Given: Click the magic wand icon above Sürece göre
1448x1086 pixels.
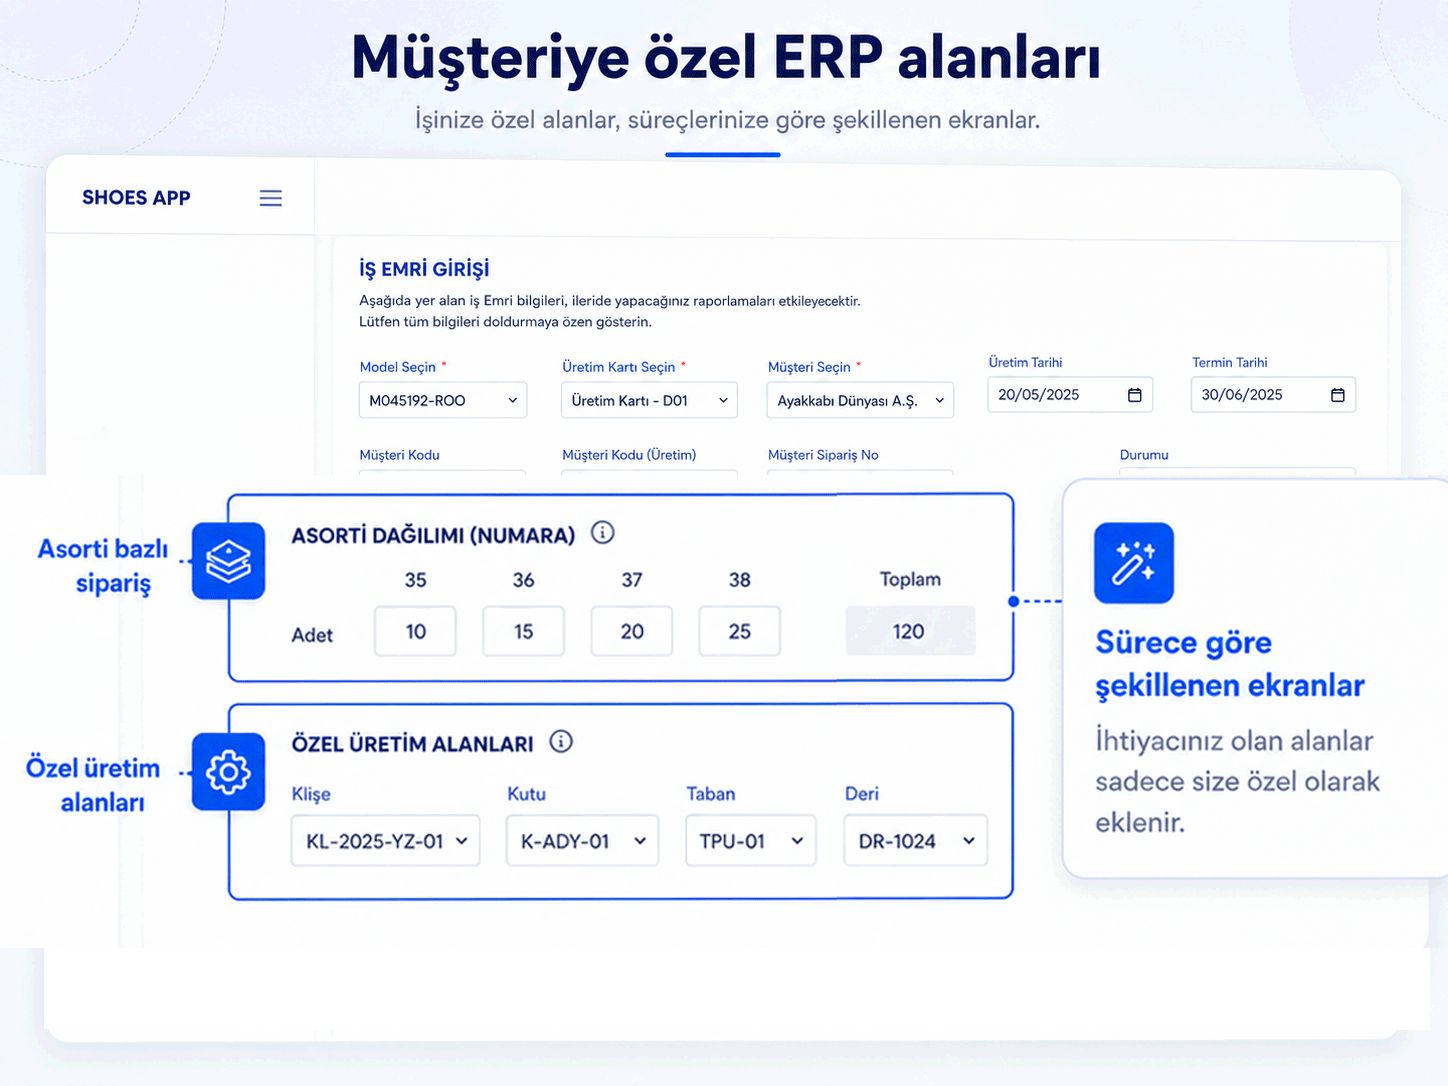Looking at the screenshot, I should 1134,563.
